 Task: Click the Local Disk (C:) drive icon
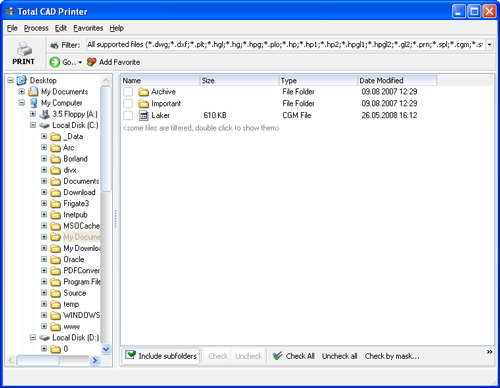[x=44, y=125]
